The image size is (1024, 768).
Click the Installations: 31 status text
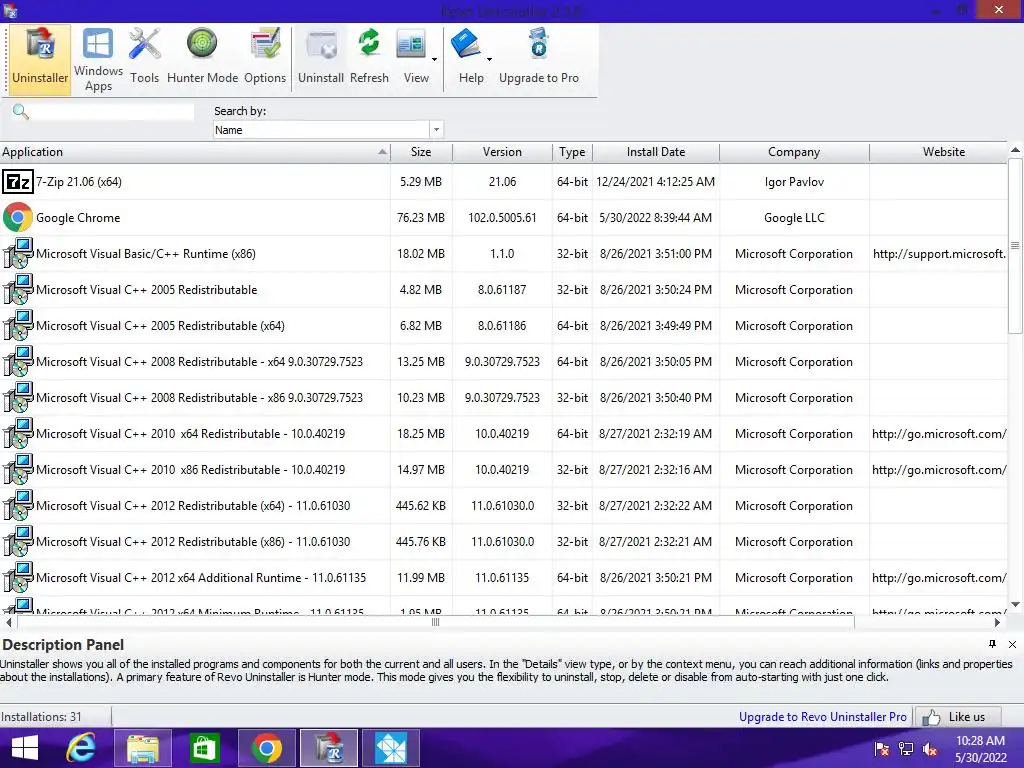41,716
